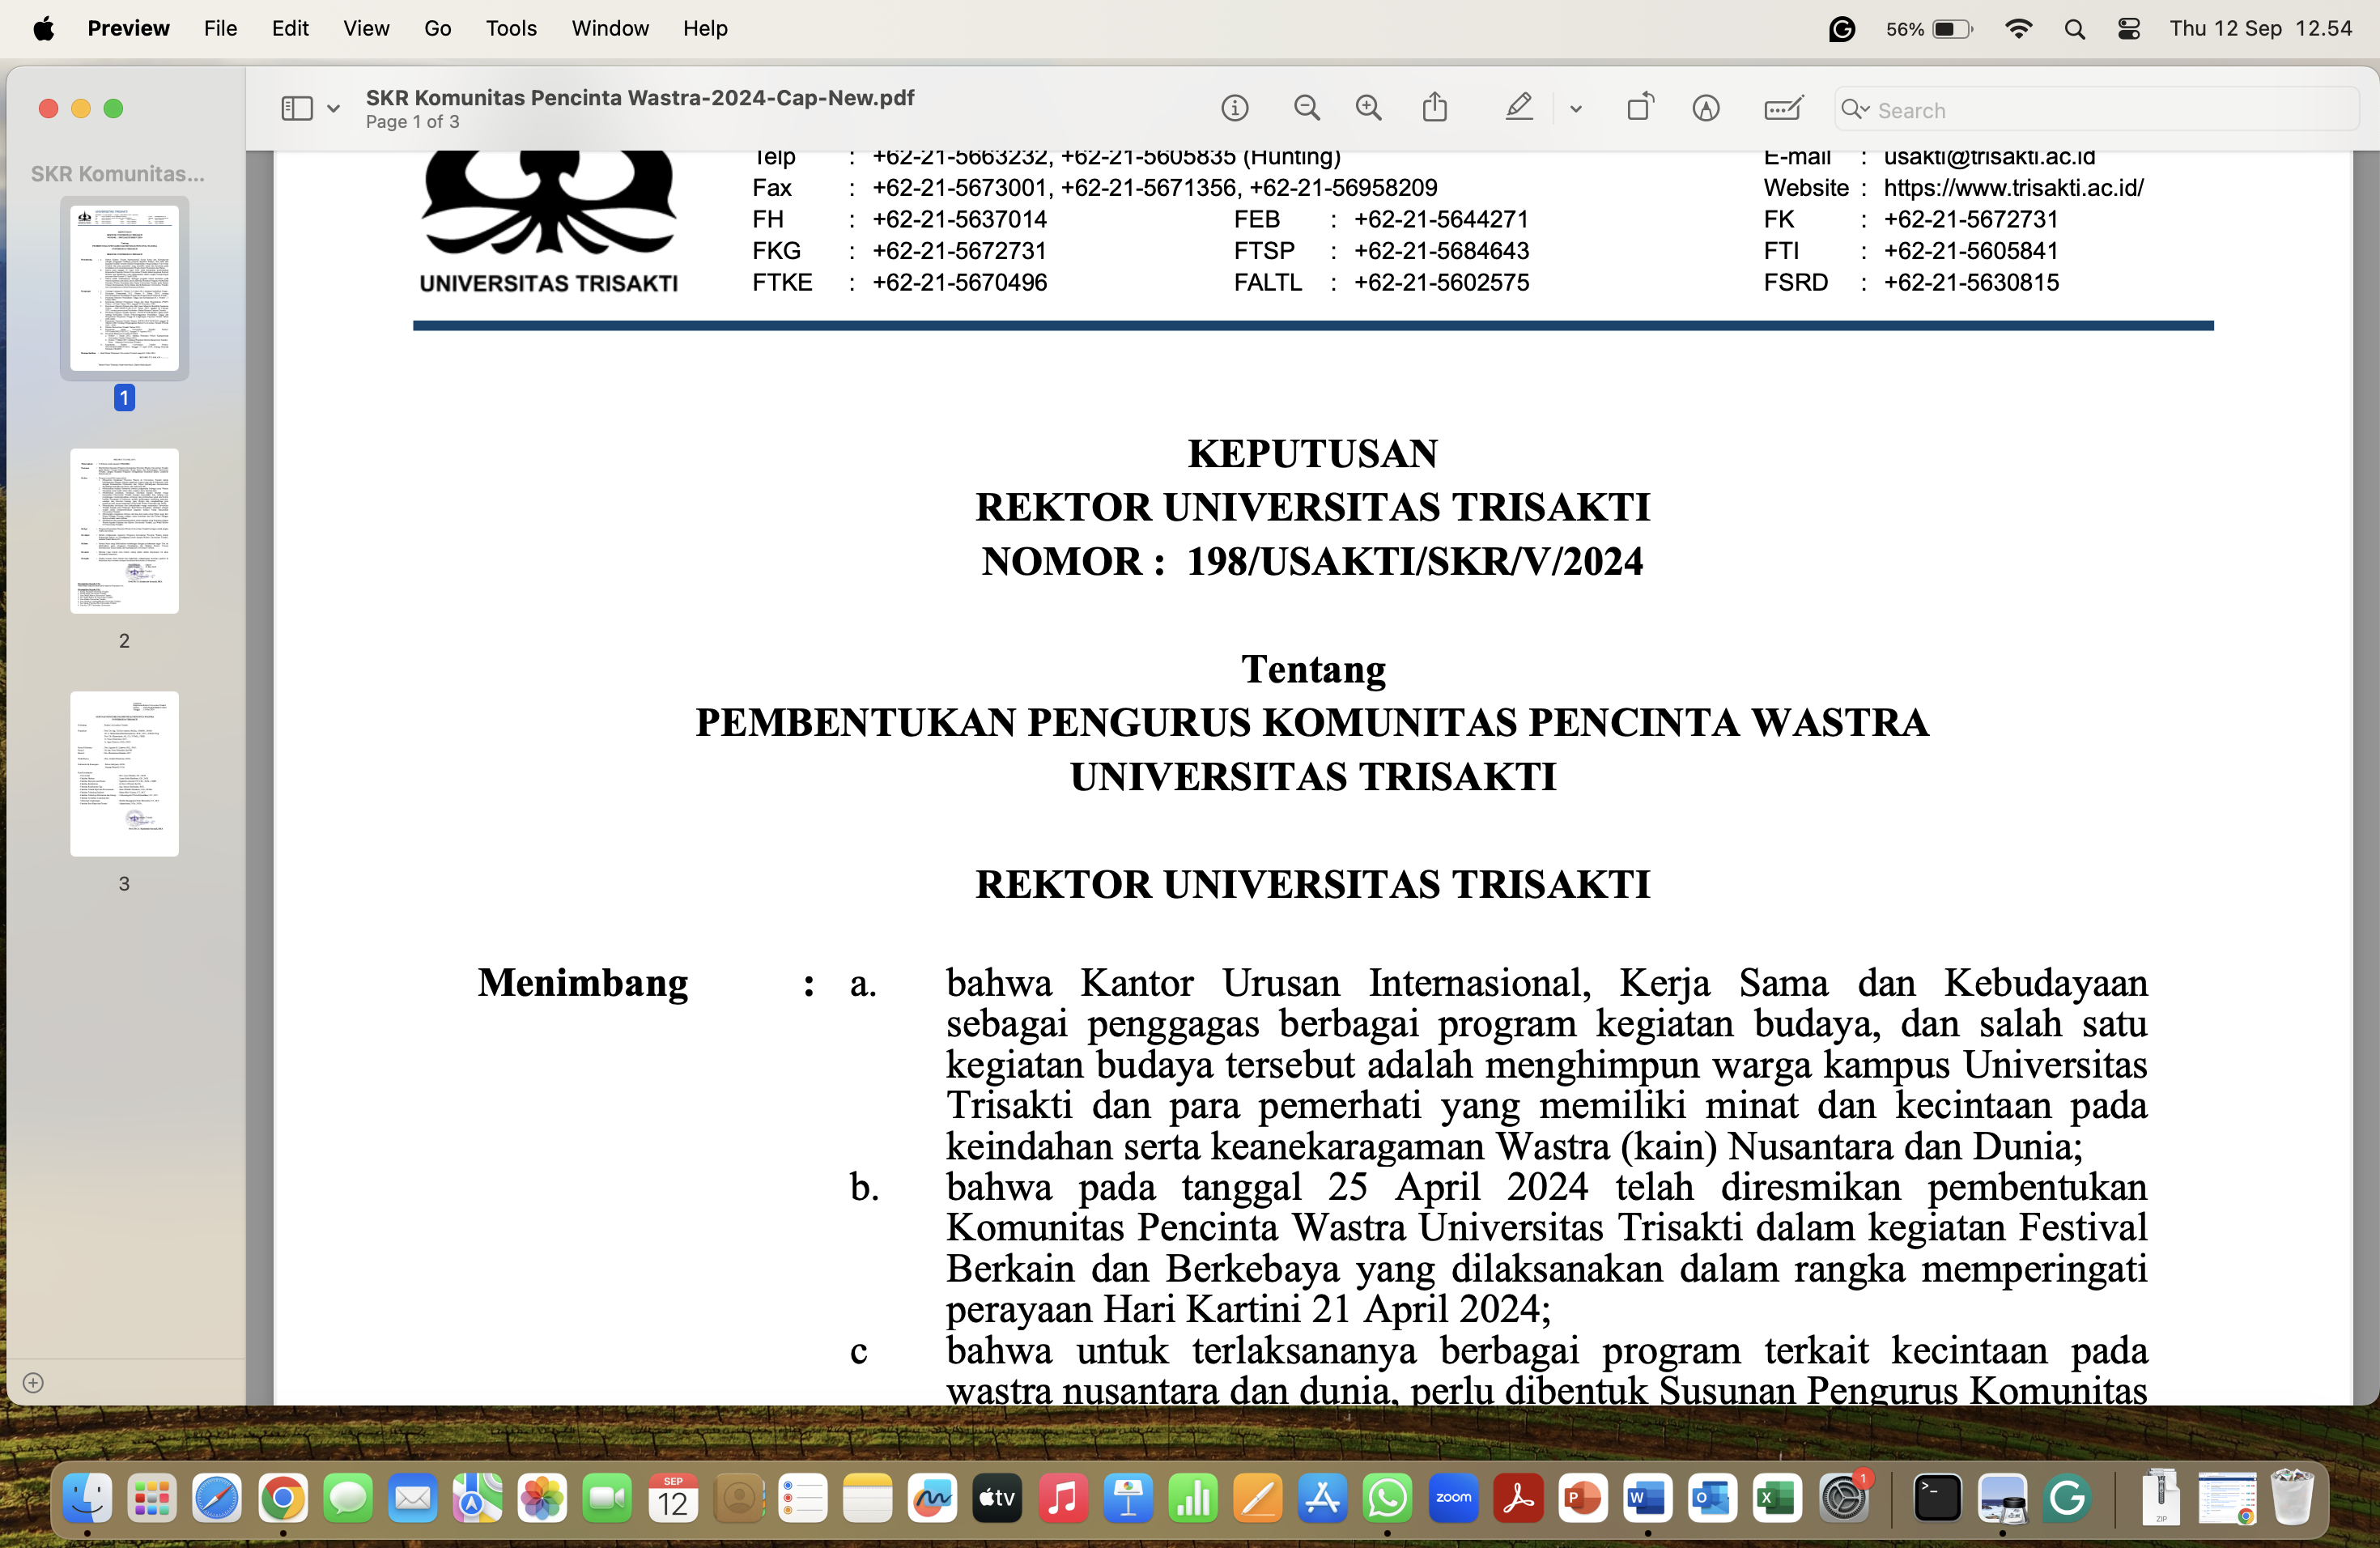
Task: Open Keynote from the Dock
Action: pyautogui.click(x=1128, y=1497)
